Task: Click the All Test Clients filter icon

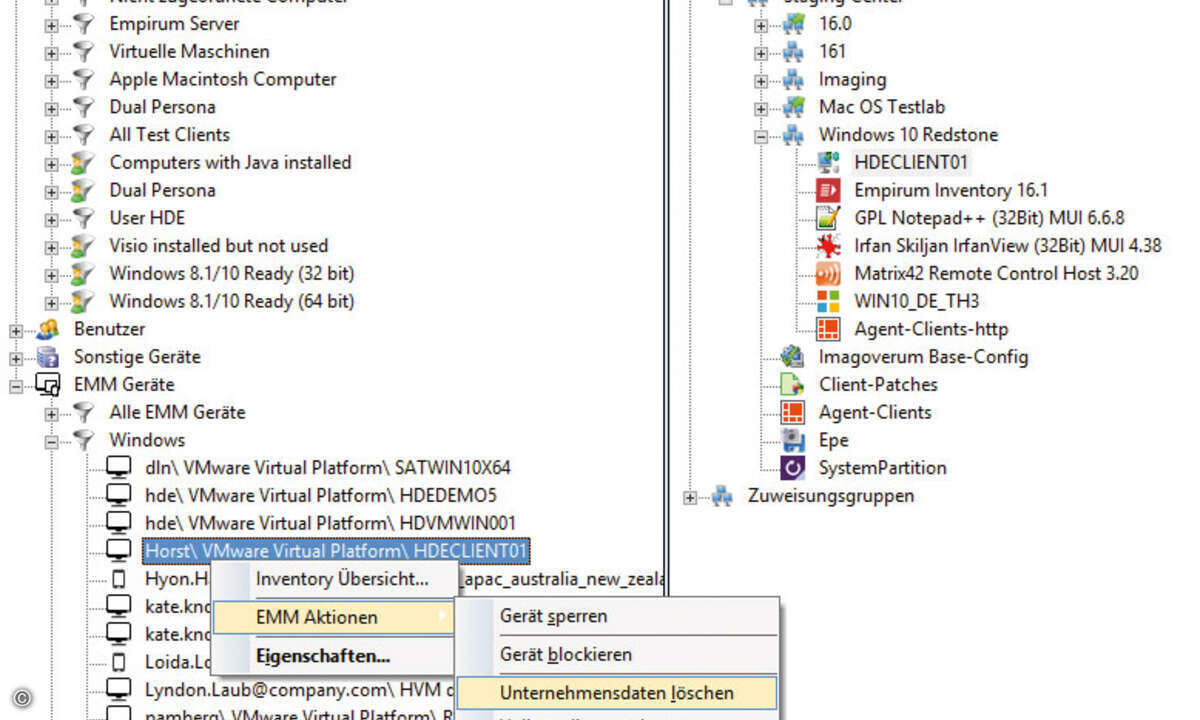Action: [84, 134]
